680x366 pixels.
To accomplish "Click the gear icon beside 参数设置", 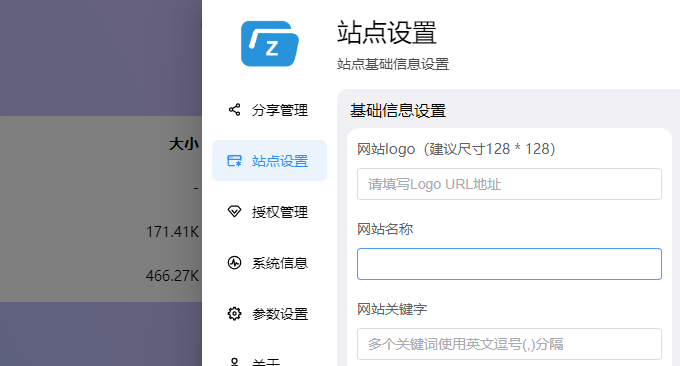I will [x=234, y=314].
